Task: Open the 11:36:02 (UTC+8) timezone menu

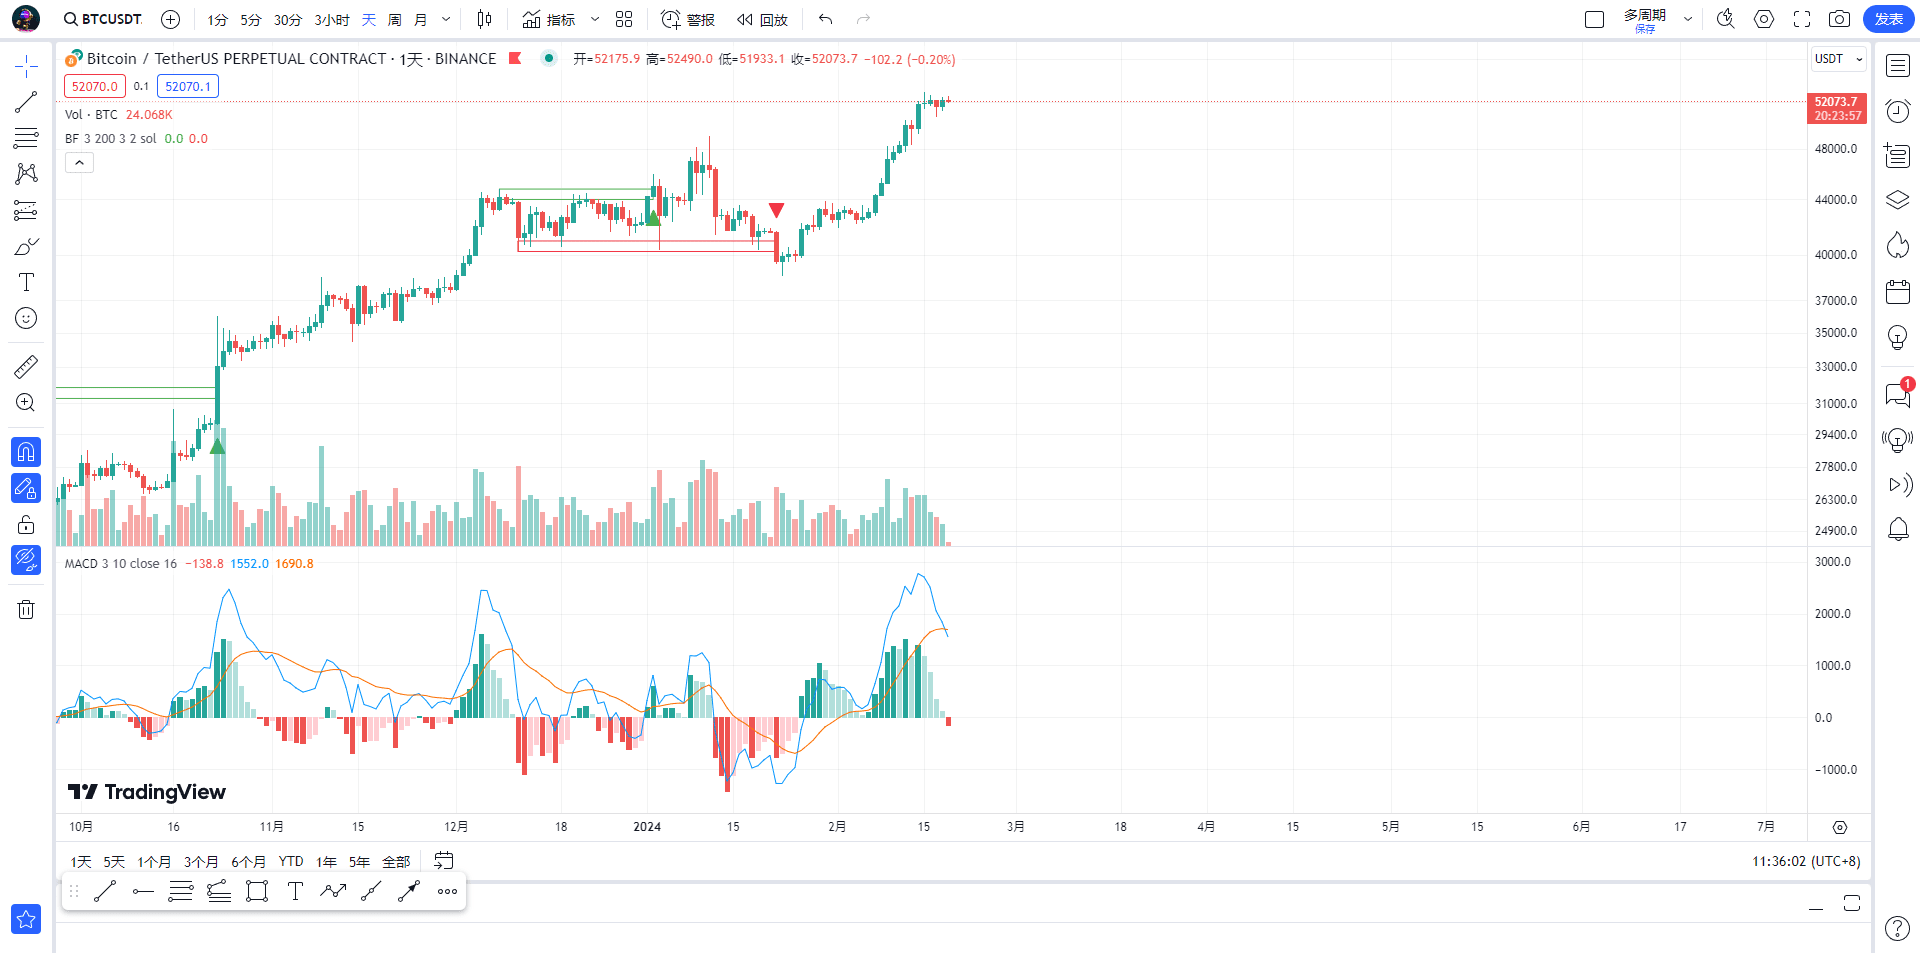Action: [1806, 861]
